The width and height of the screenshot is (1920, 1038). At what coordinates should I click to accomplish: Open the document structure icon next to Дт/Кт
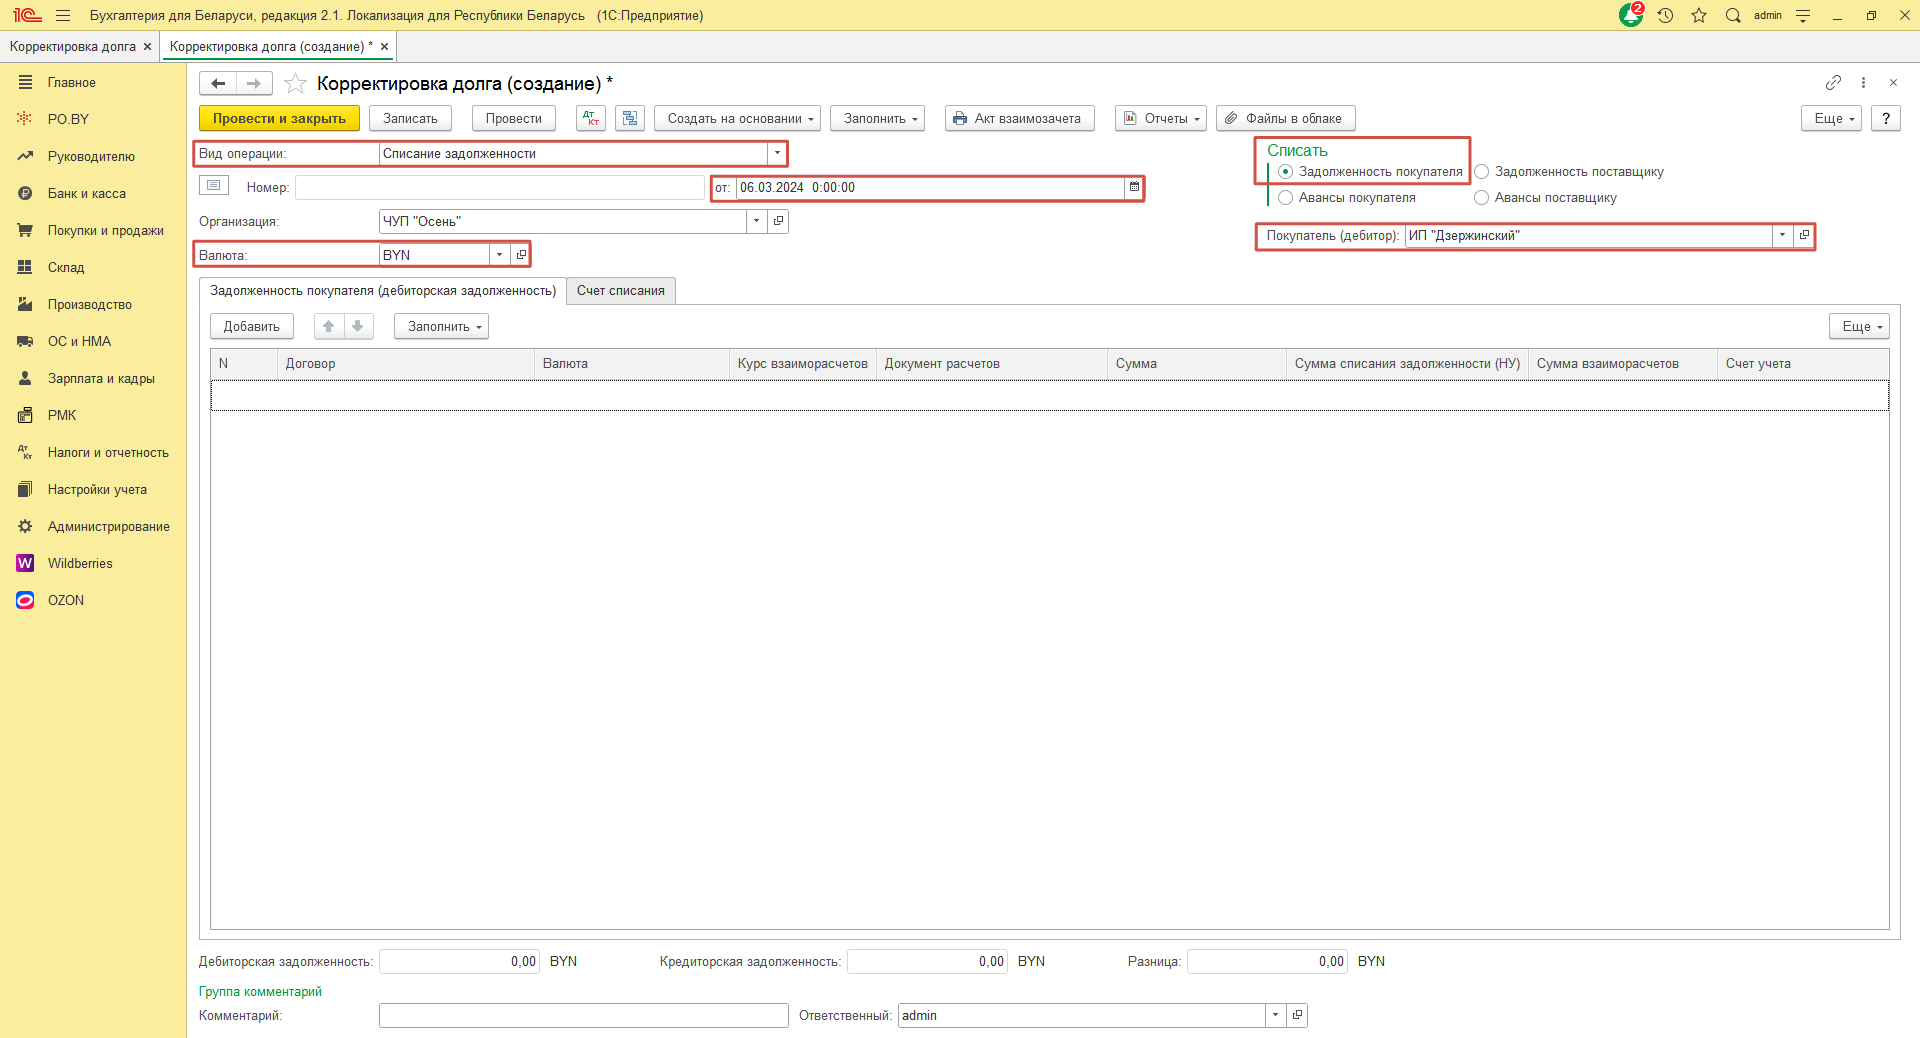point(630,118)
